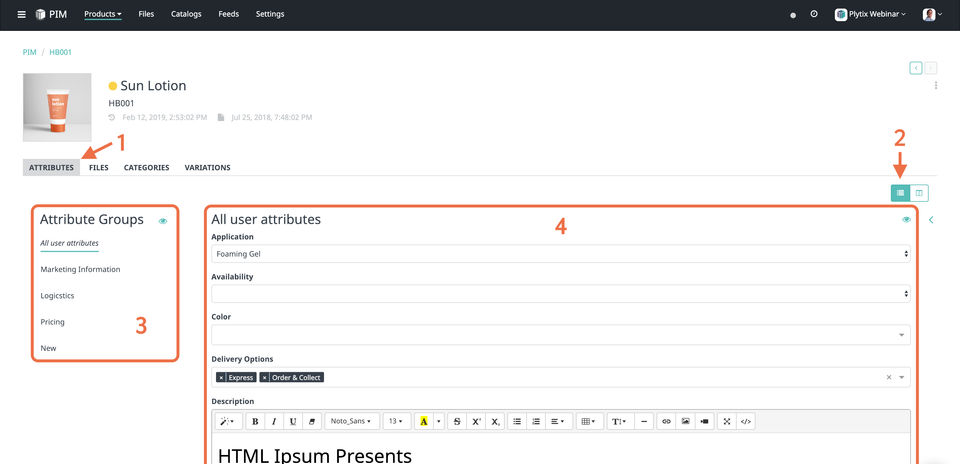Viewport: 960px width, 464px height.
Task: Pick the yellow text highlight color button
Action: tap(424, 421)
